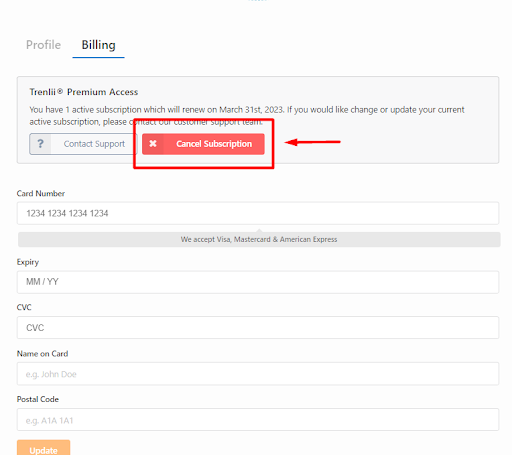Focus the Card Number input field
The height and width of the screenshot is (455, 512).
pyautogui.click(x=258, y=213)
